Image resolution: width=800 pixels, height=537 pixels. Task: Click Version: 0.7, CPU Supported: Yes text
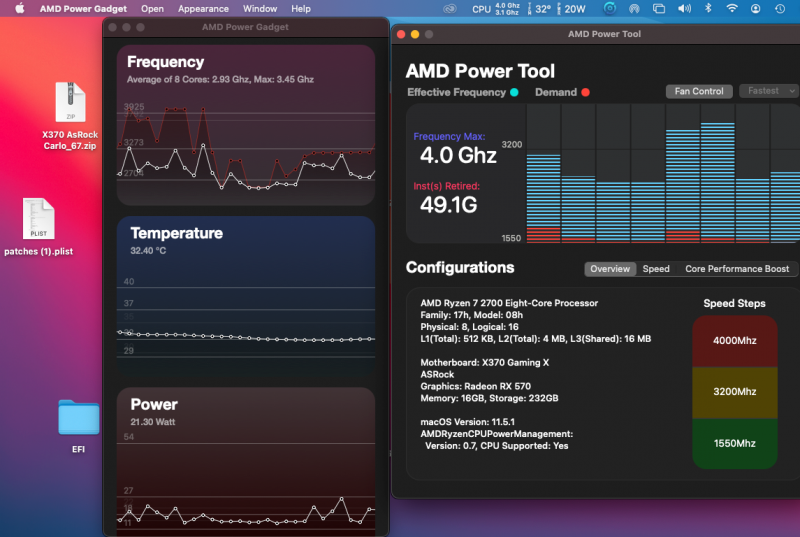click(496, 446)
